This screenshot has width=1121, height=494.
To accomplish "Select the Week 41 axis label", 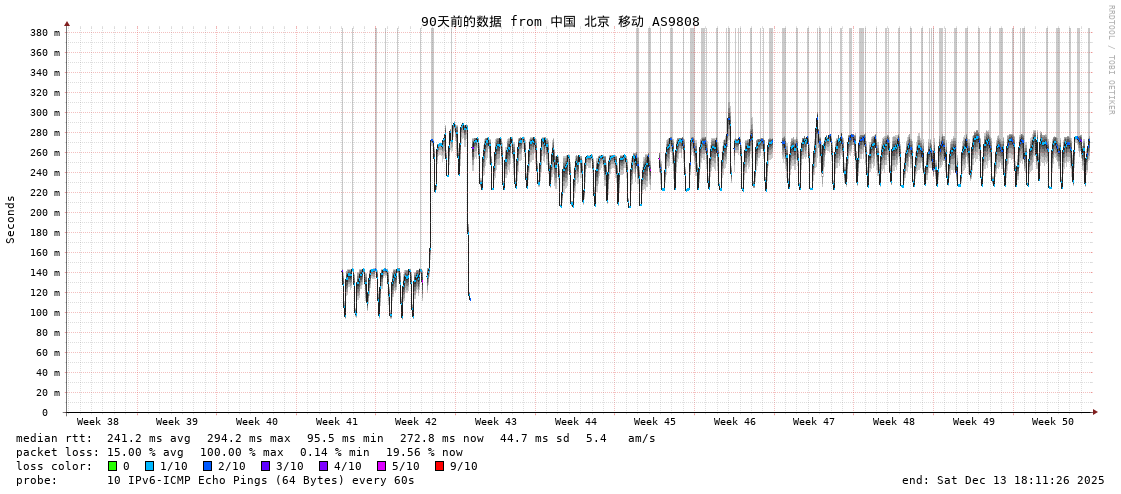I will click(x=337, y=422).
